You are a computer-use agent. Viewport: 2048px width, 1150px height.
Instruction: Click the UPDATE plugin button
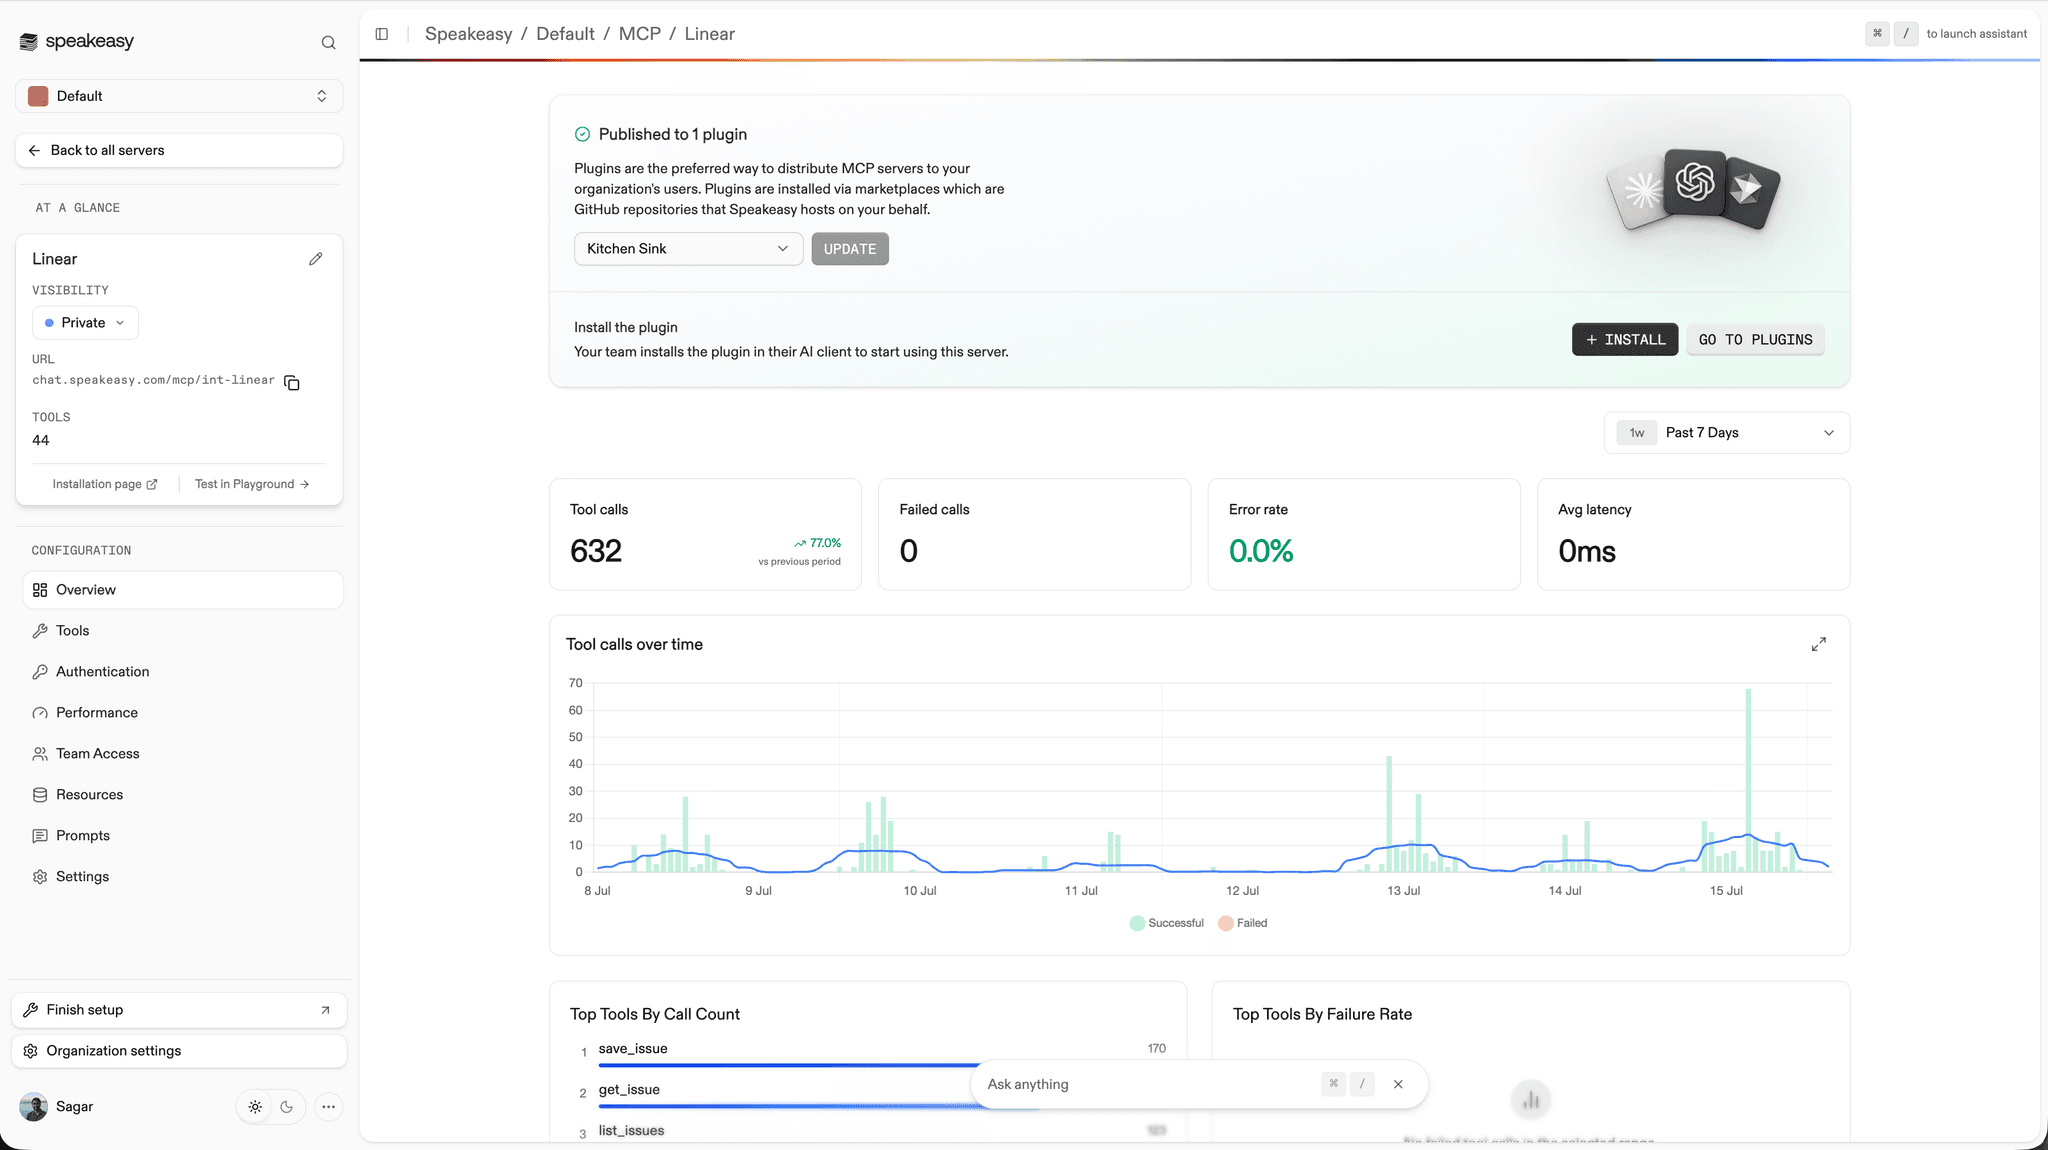pyautogui.click(x=850, y=249)
